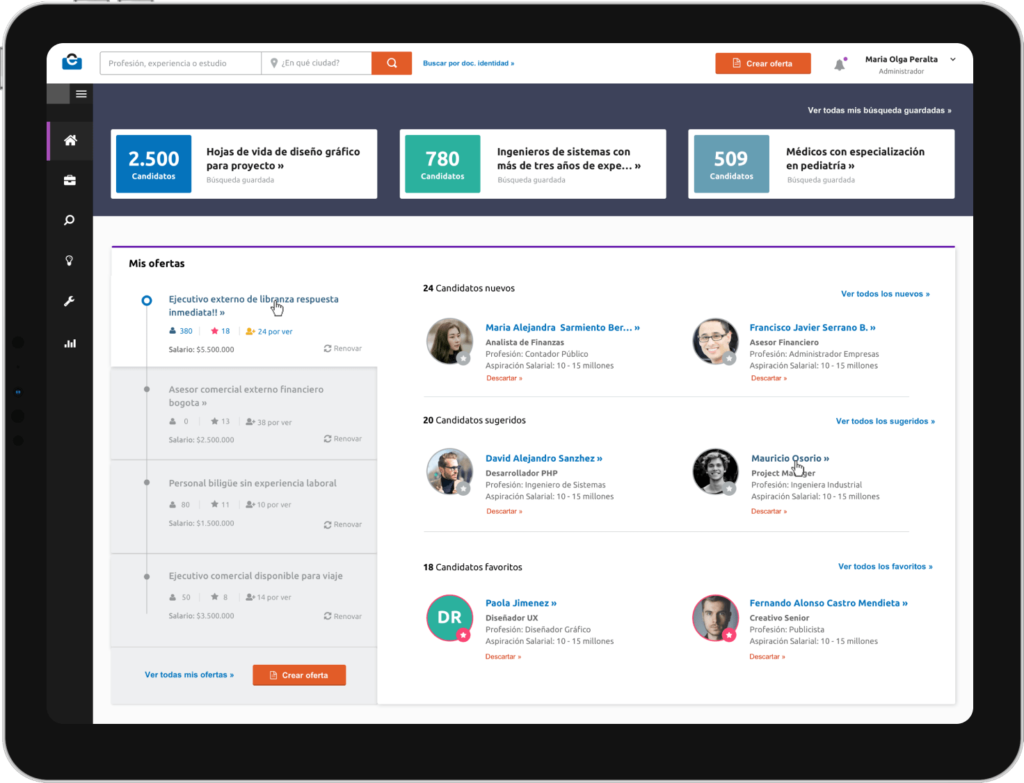This screenshot has height=783, width=1024.
Task: Open the wrench tools sidebar icon
Action: 70,301
